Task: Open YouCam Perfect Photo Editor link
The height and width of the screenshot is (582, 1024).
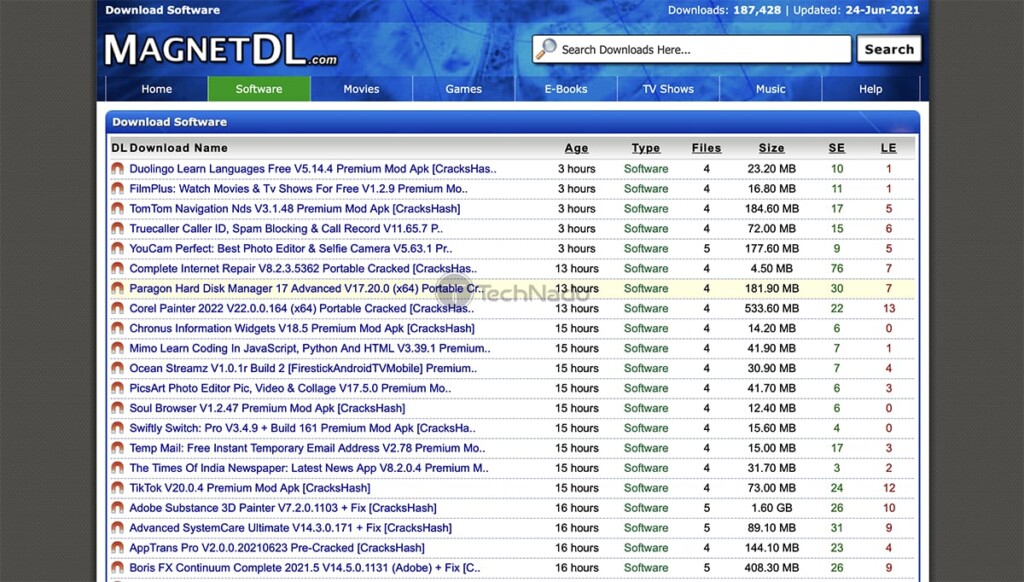Action: tap(291, 248)
